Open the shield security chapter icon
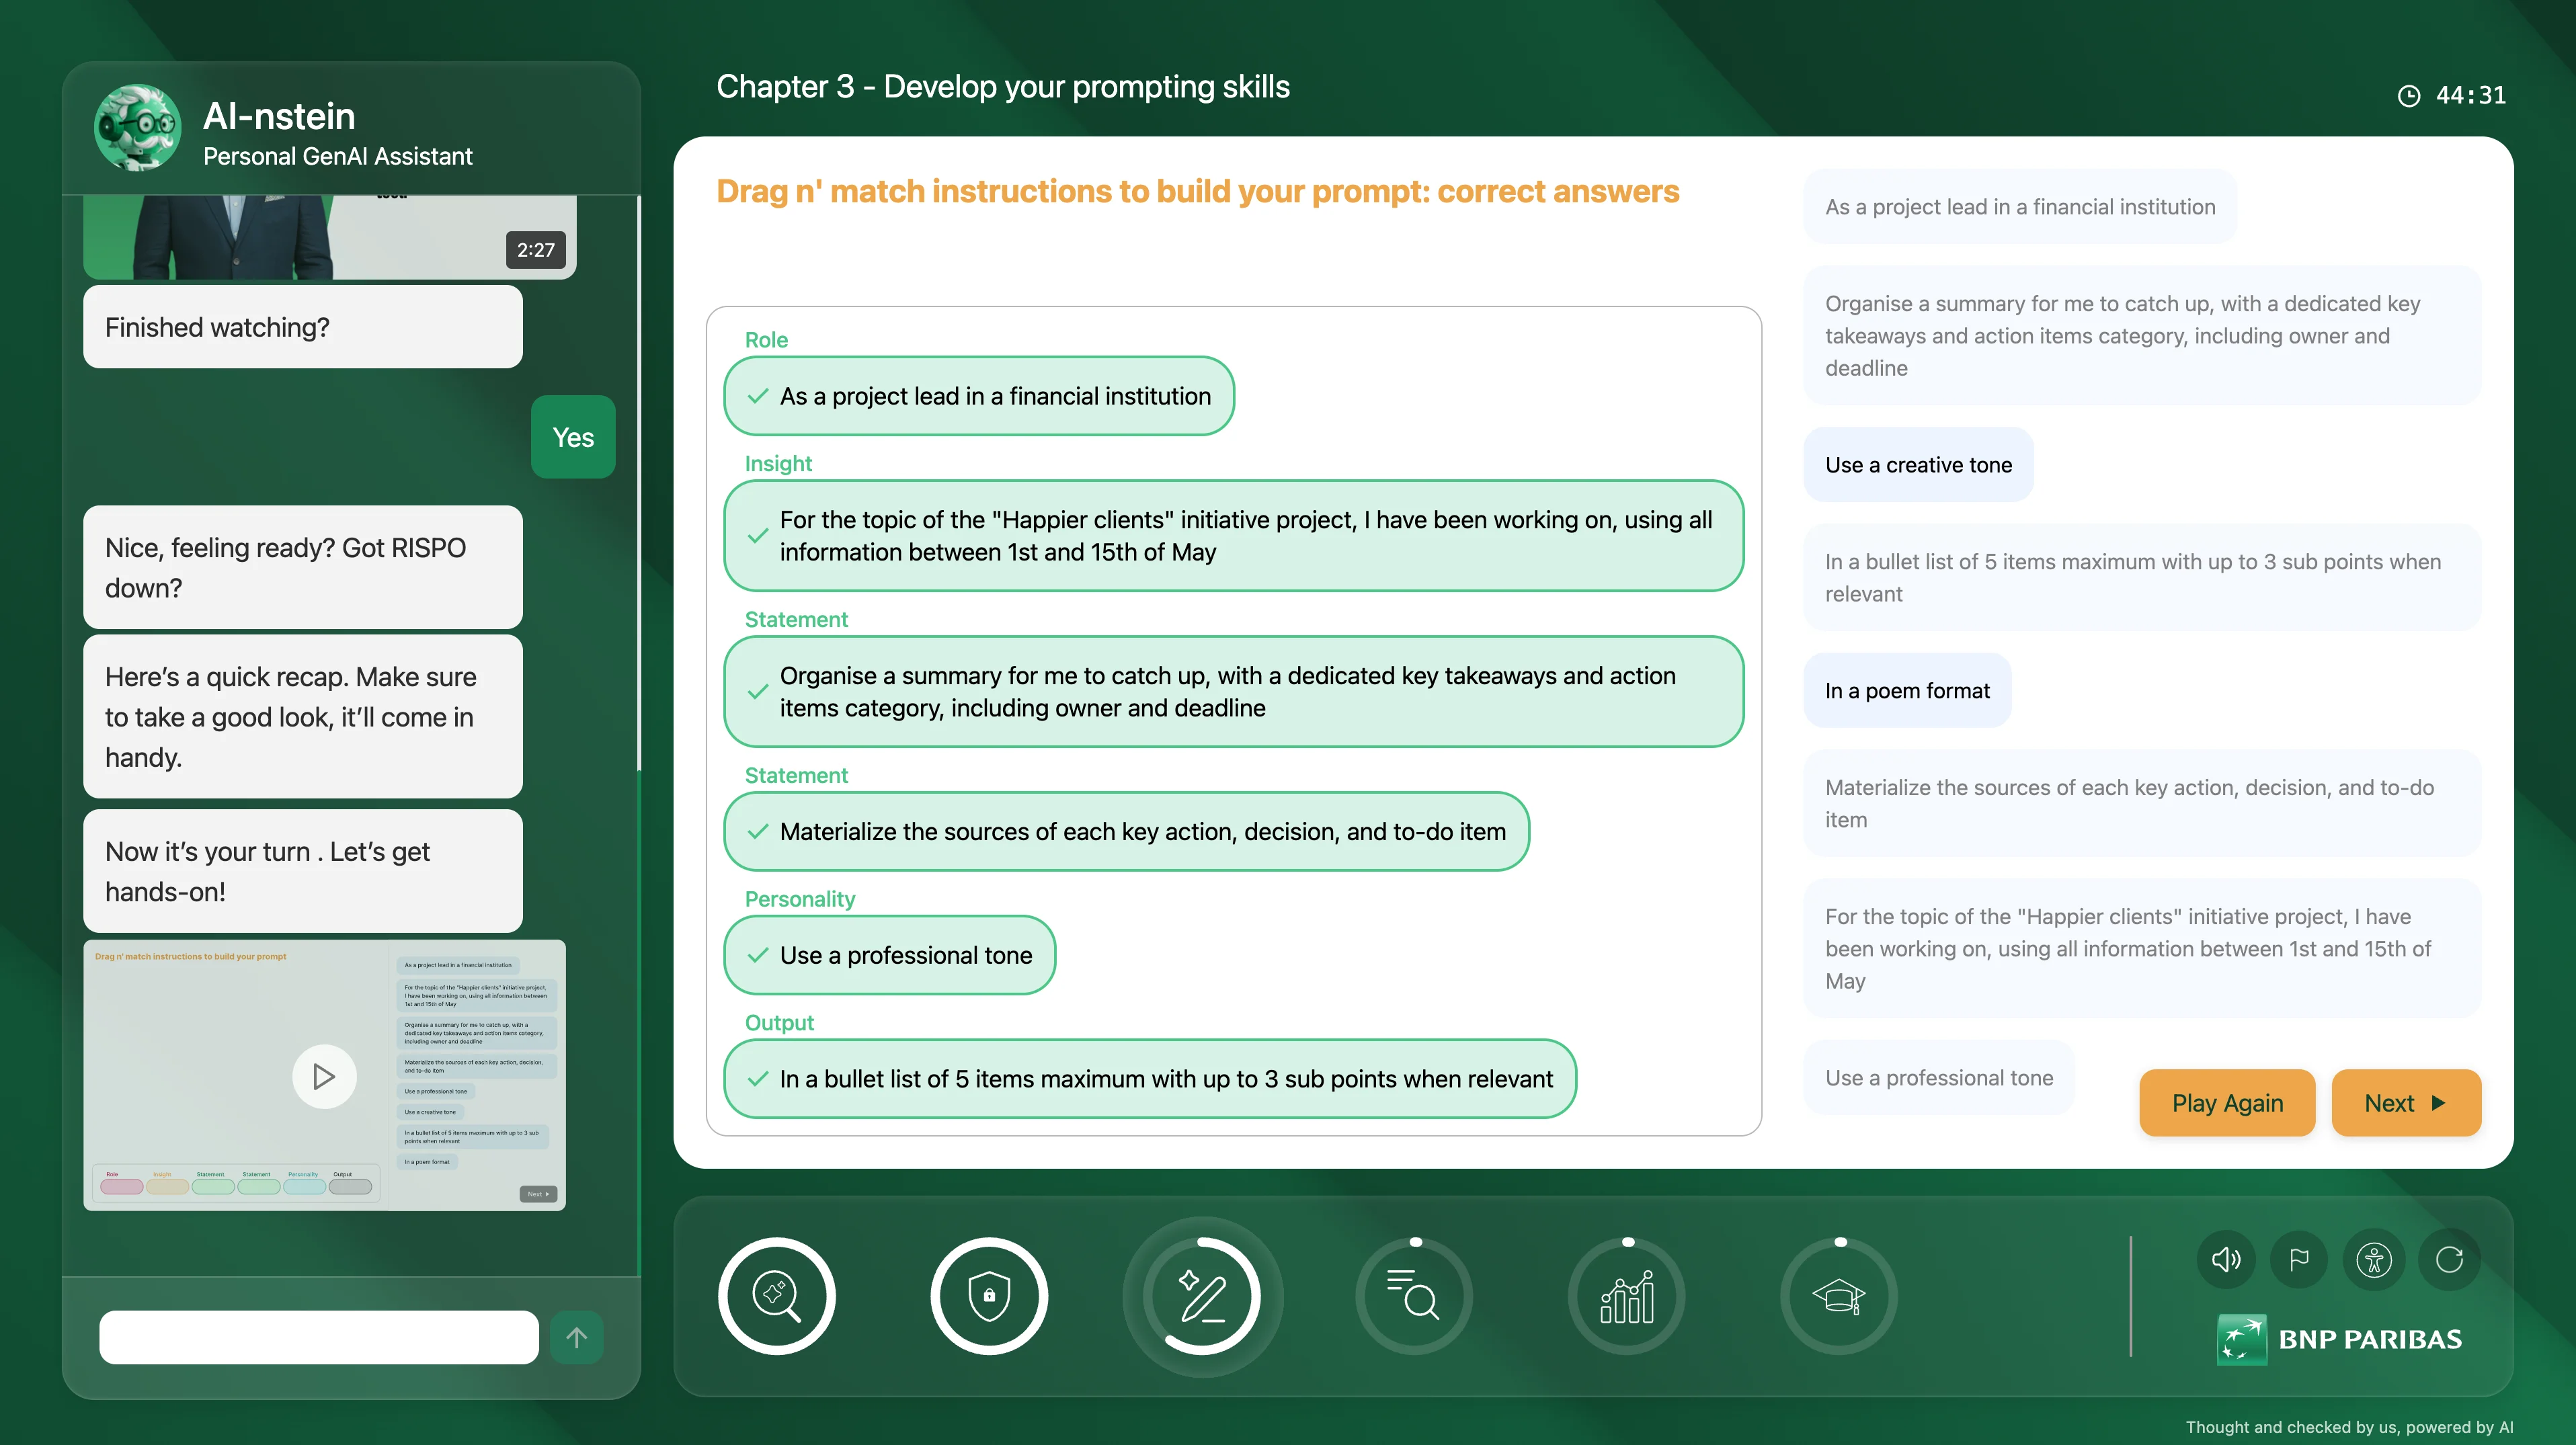This screenshot has width=2576, height=1445. [989, 1296]
